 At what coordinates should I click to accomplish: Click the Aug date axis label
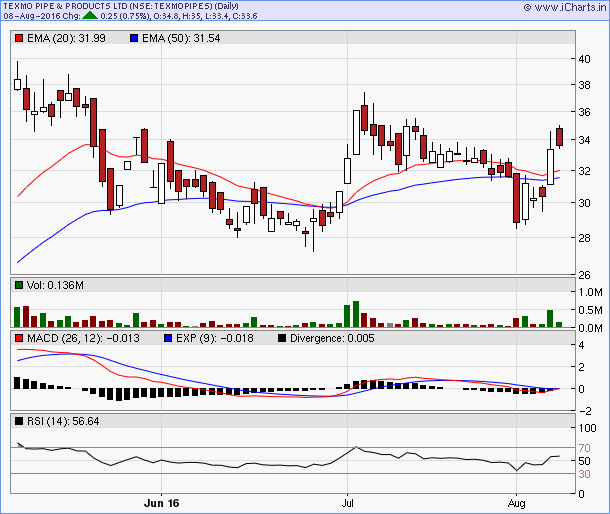coord(516,503)
